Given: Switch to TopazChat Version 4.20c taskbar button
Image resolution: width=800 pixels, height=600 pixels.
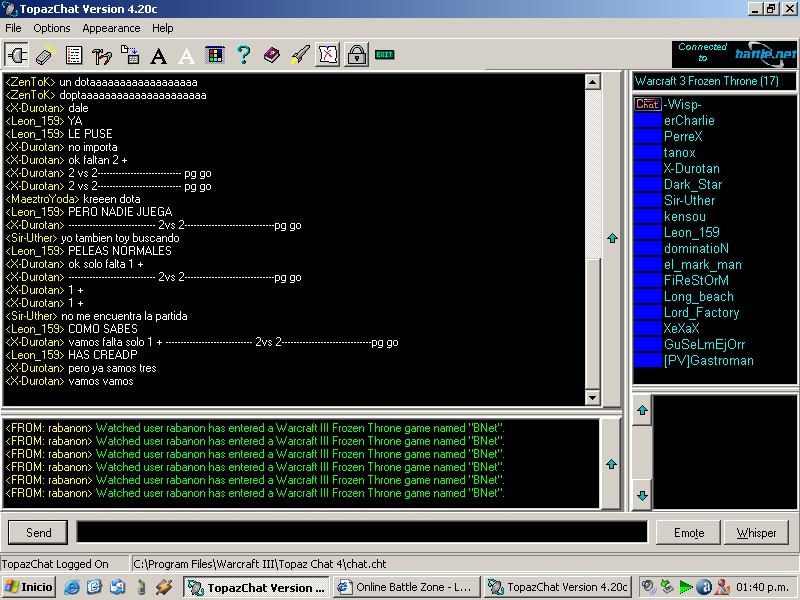Looking at the screenshot, I should tap(559, 587).
